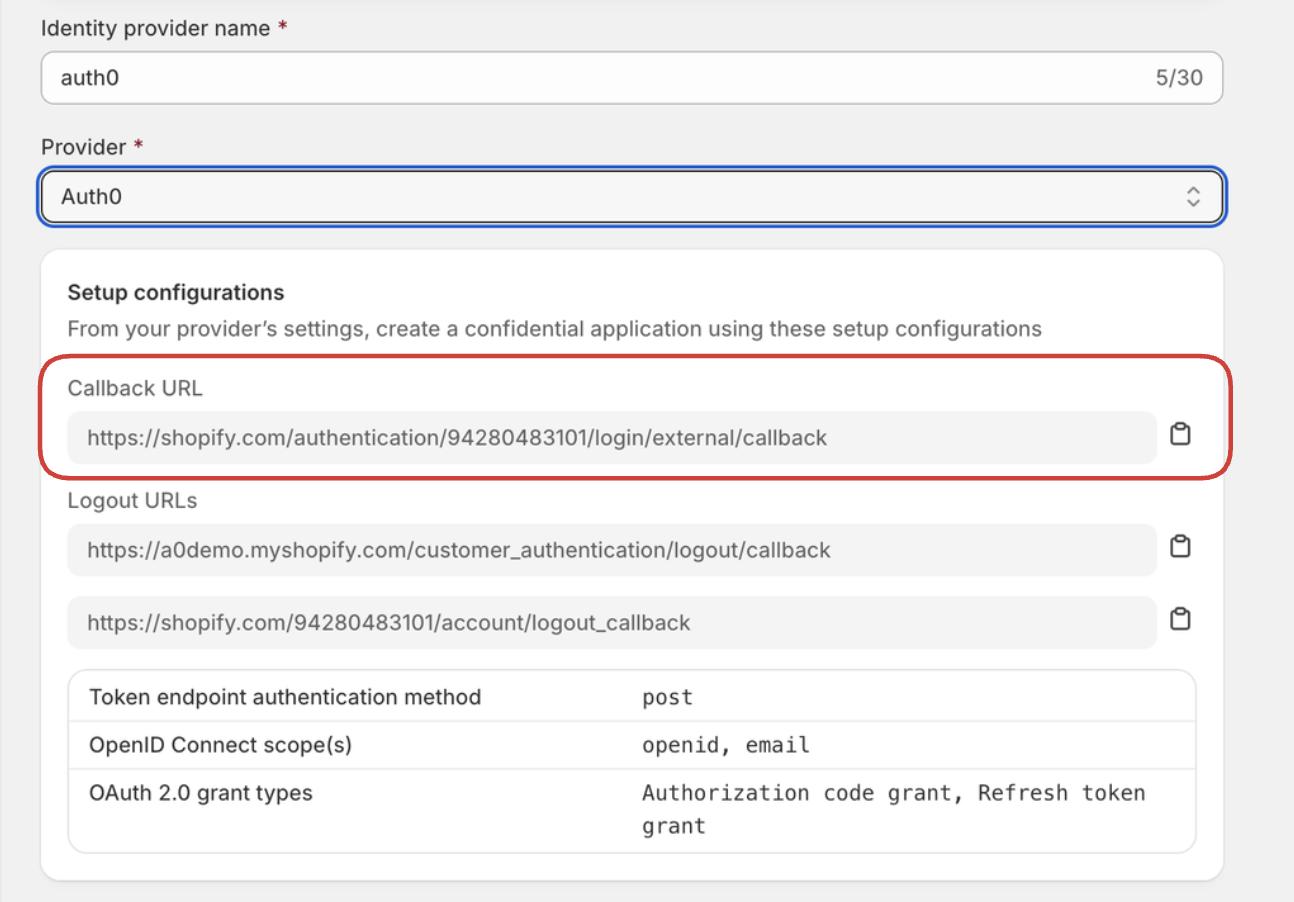Click the 'Provider' field label
The width and height of the screenshot is (1294, 902).
point(84,147)
